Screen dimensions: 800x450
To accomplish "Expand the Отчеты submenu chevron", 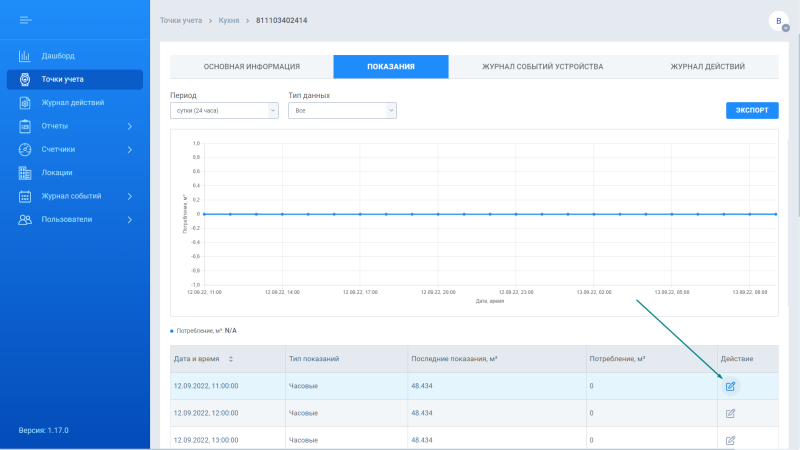I will pos(130,126).
